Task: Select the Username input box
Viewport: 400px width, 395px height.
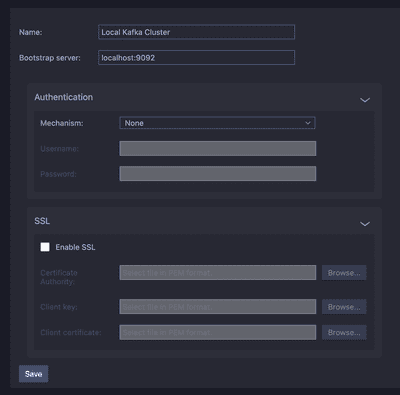Action: point(218,148)
